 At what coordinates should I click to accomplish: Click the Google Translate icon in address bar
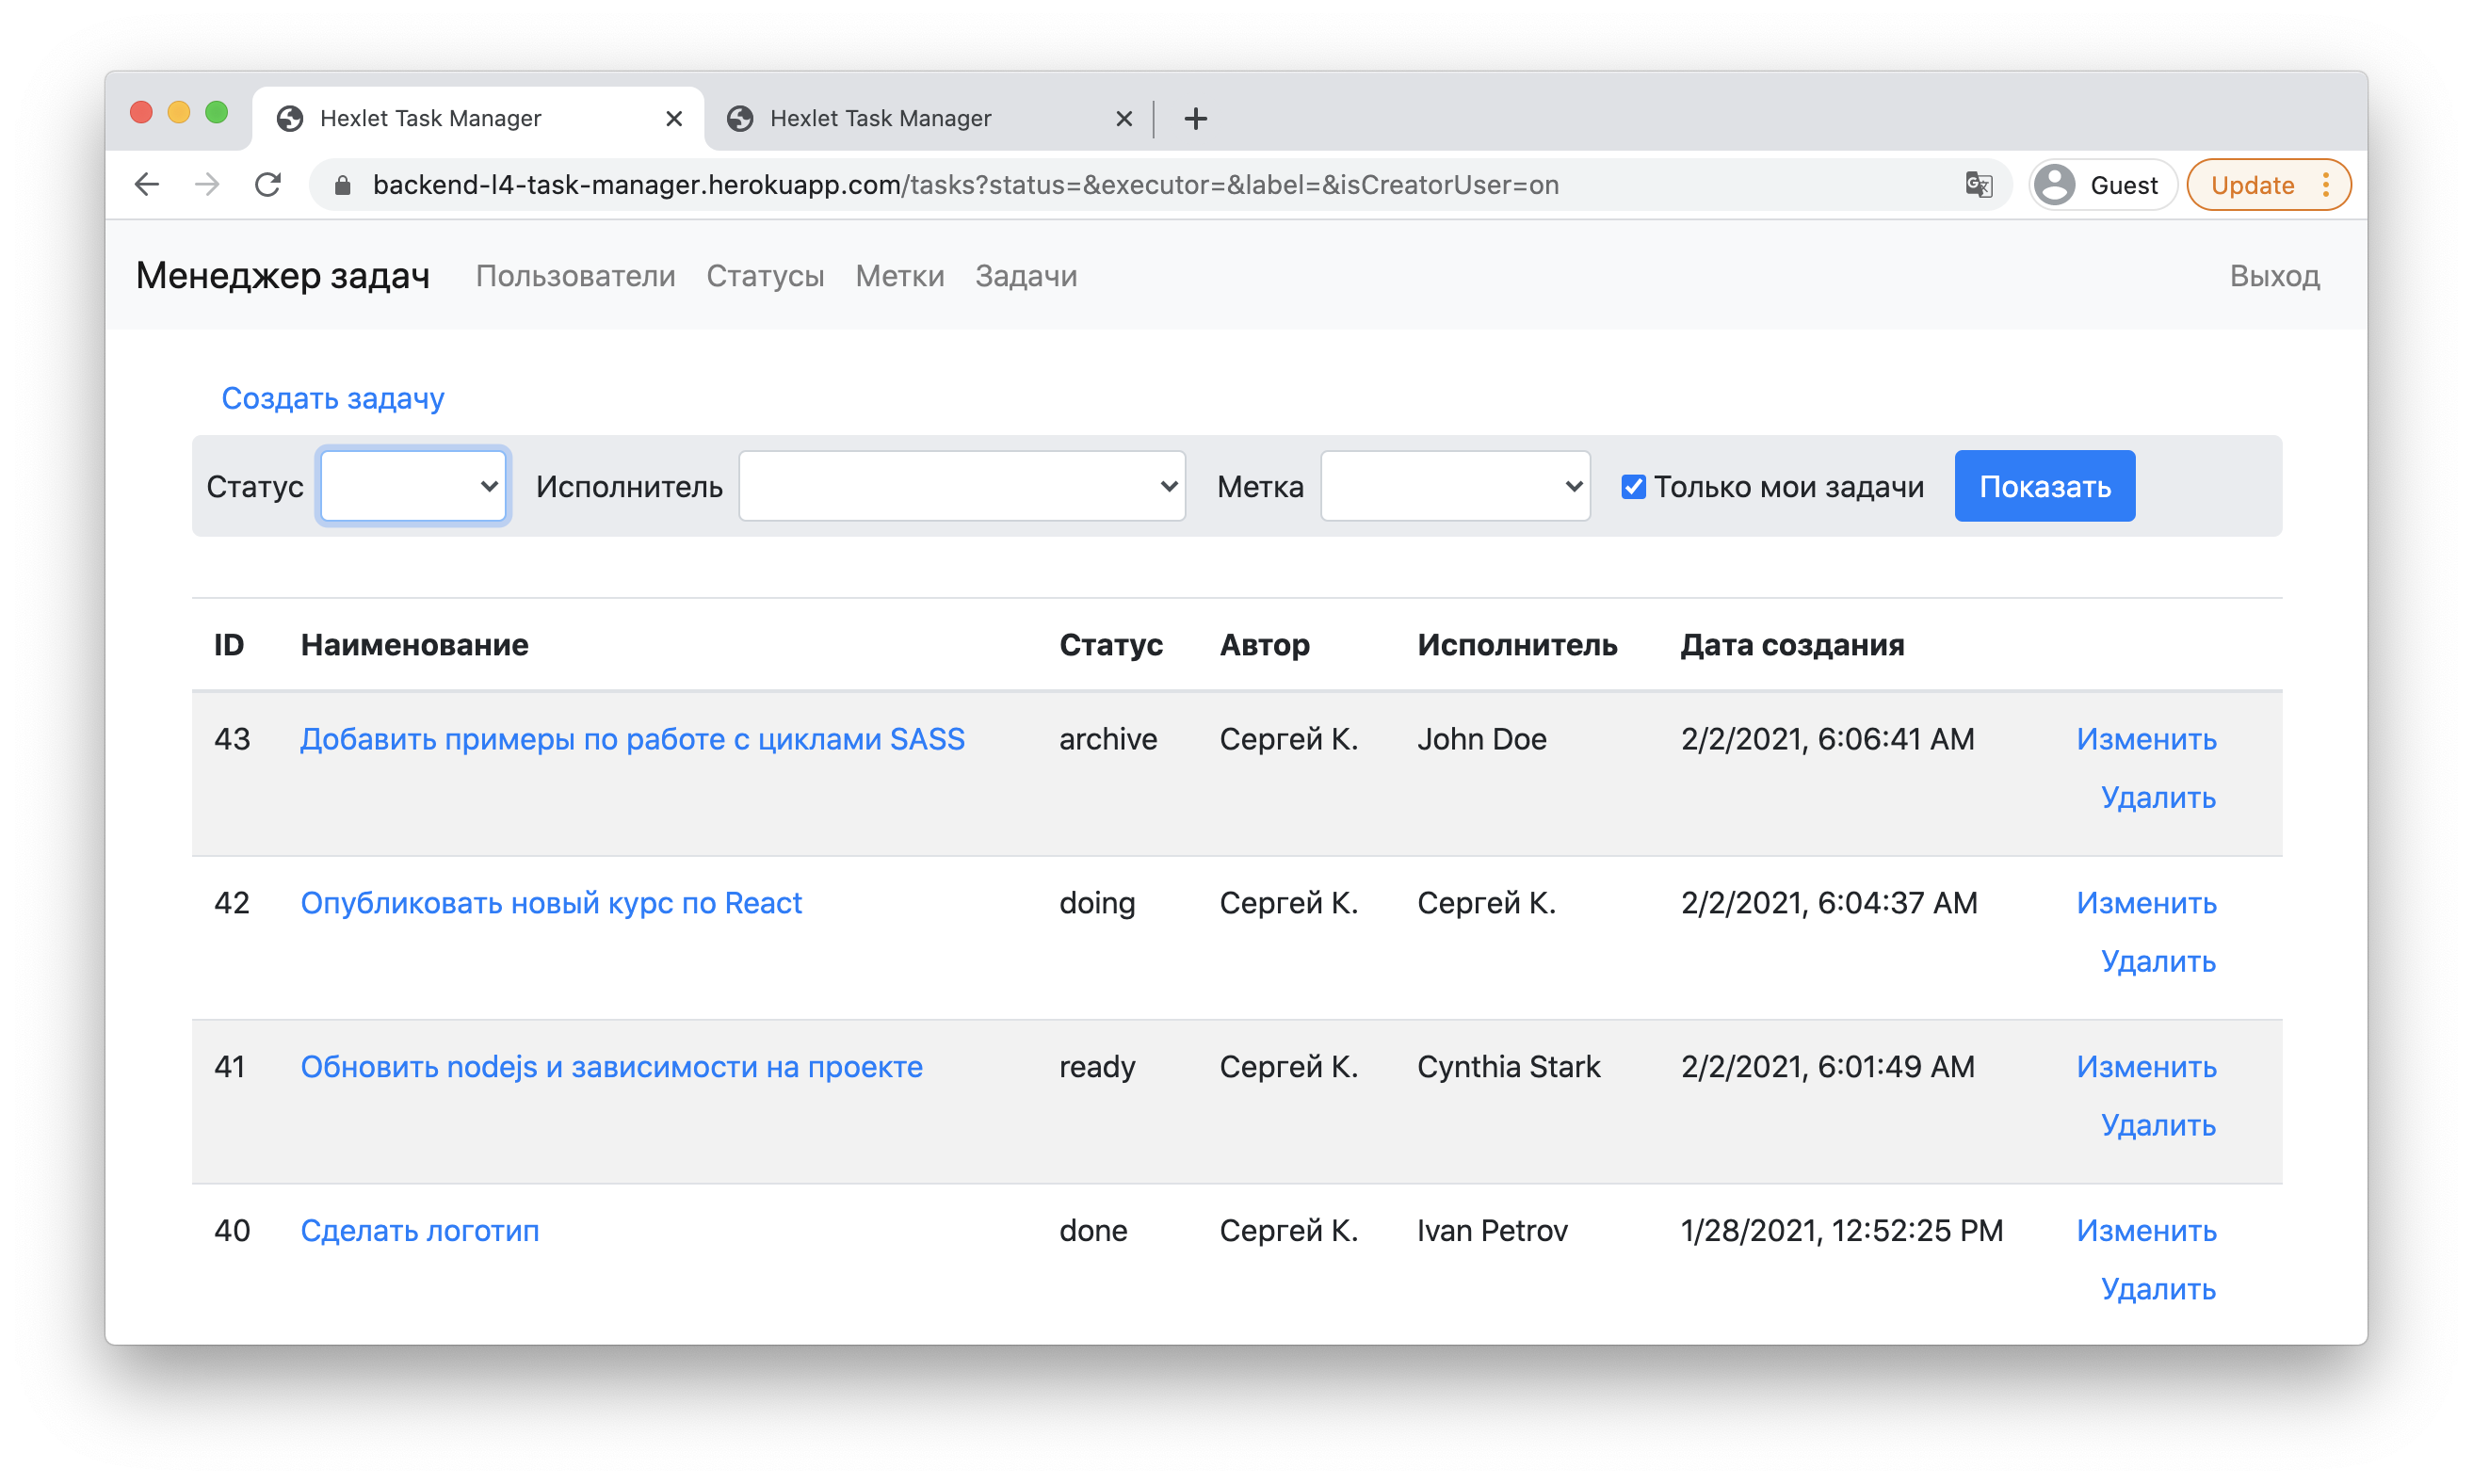click(1978, 184)
